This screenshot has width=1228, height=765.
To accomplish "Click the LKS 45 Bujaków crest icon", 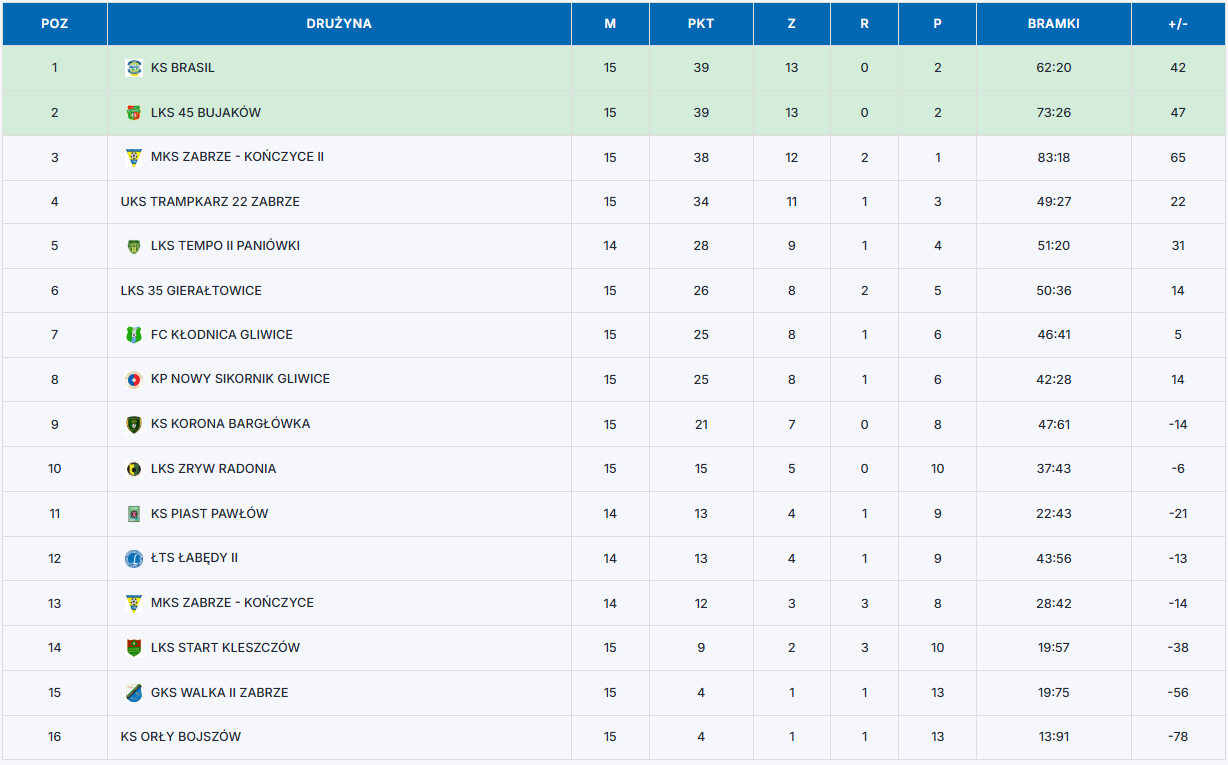I will pyautogui.click(x=133, y=113).
